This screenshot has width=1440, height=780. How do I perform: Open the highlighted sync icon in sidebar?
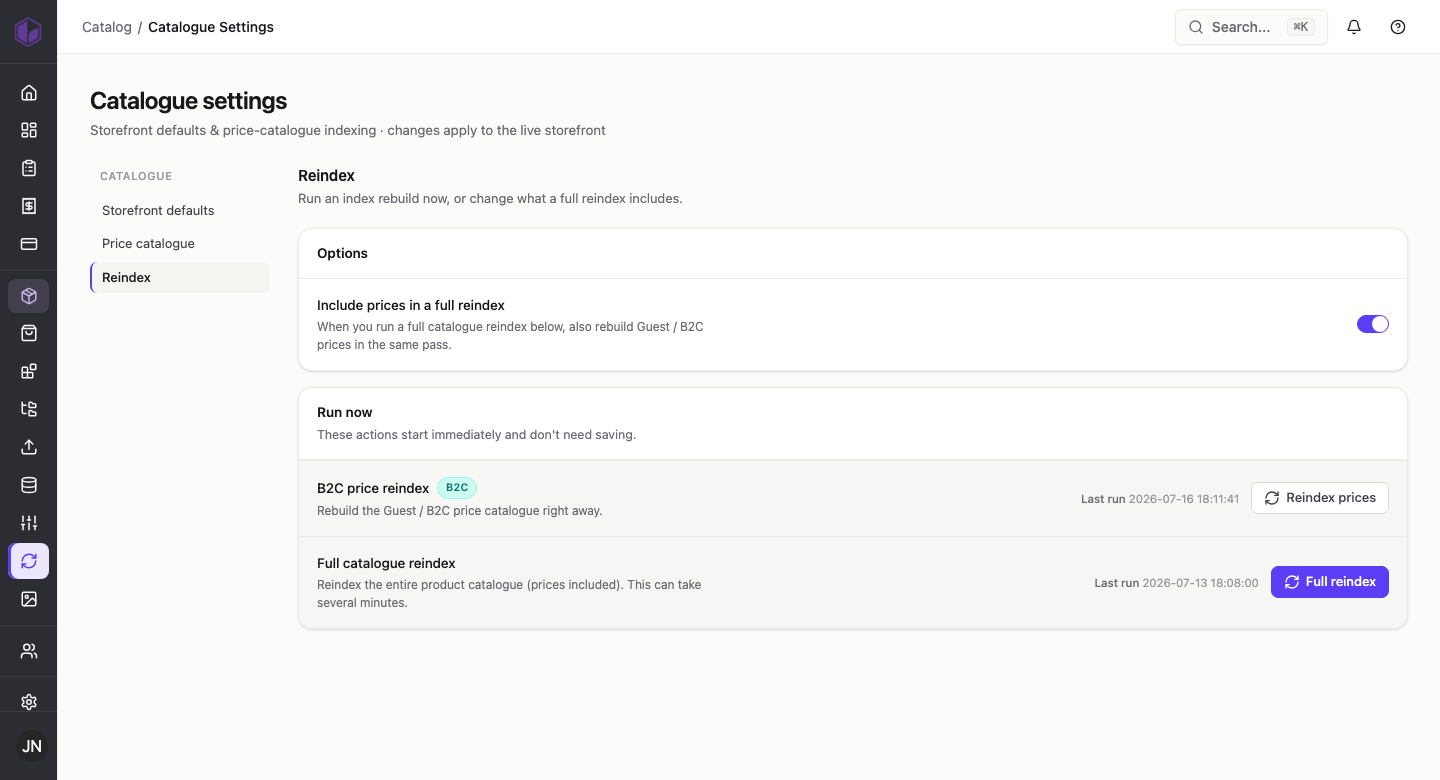click(29, 561)
